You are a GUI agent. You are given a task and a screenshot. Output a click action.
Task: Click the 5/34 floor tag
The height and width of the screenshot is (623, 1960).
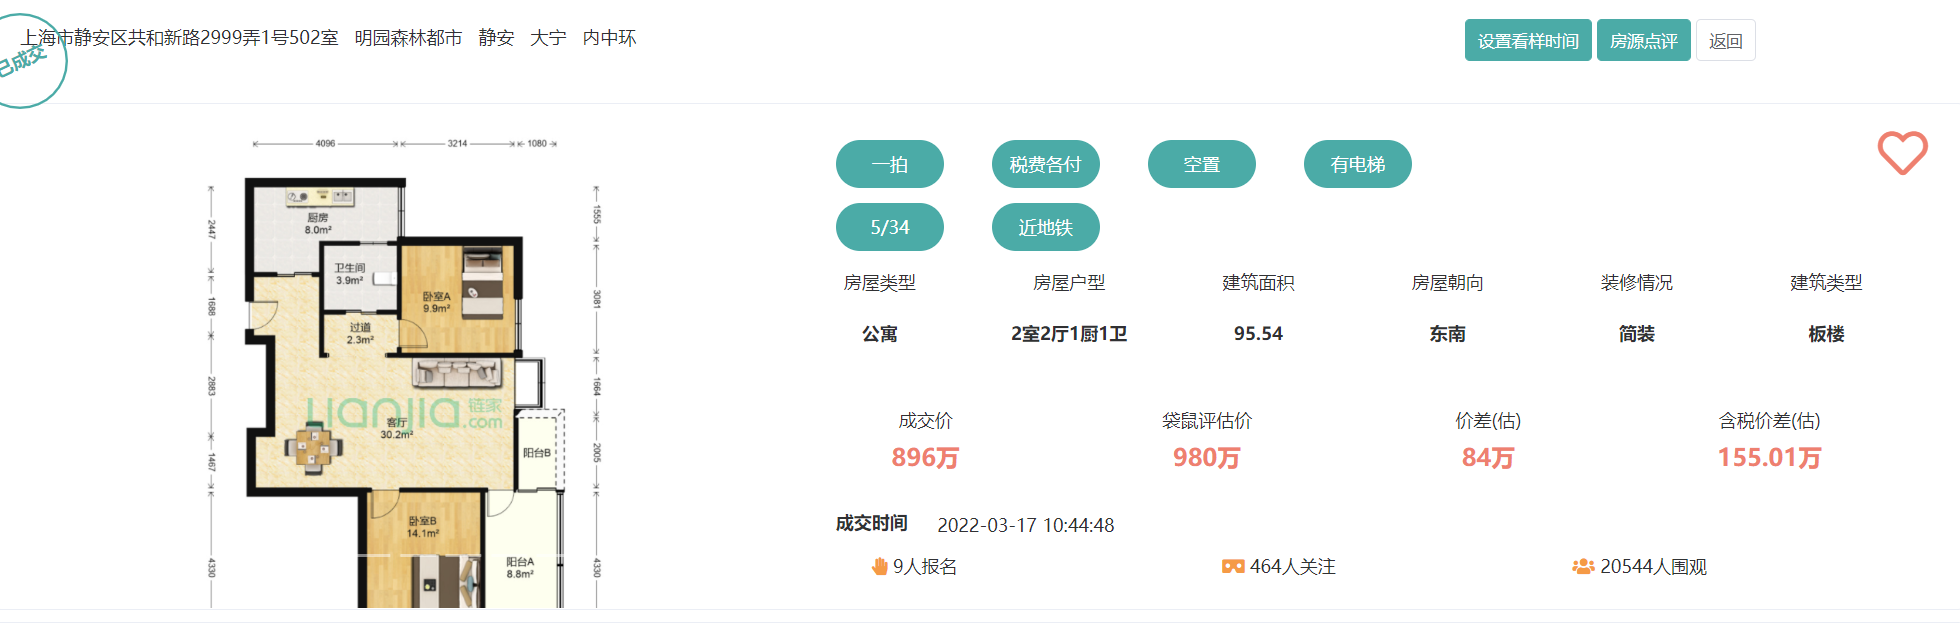[889, 227]
